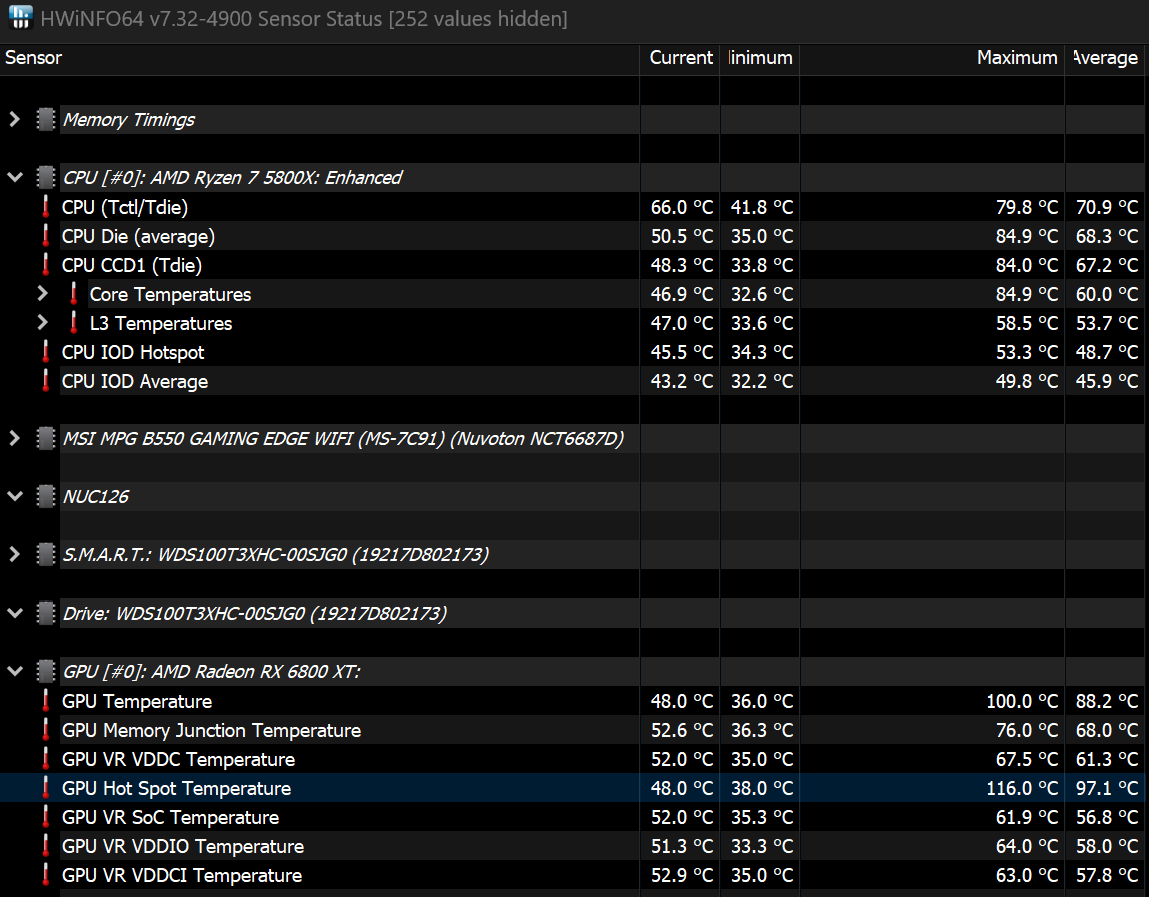
Task: Click the MSI MPG B550 chip icon
Action: tap(45, 438)
